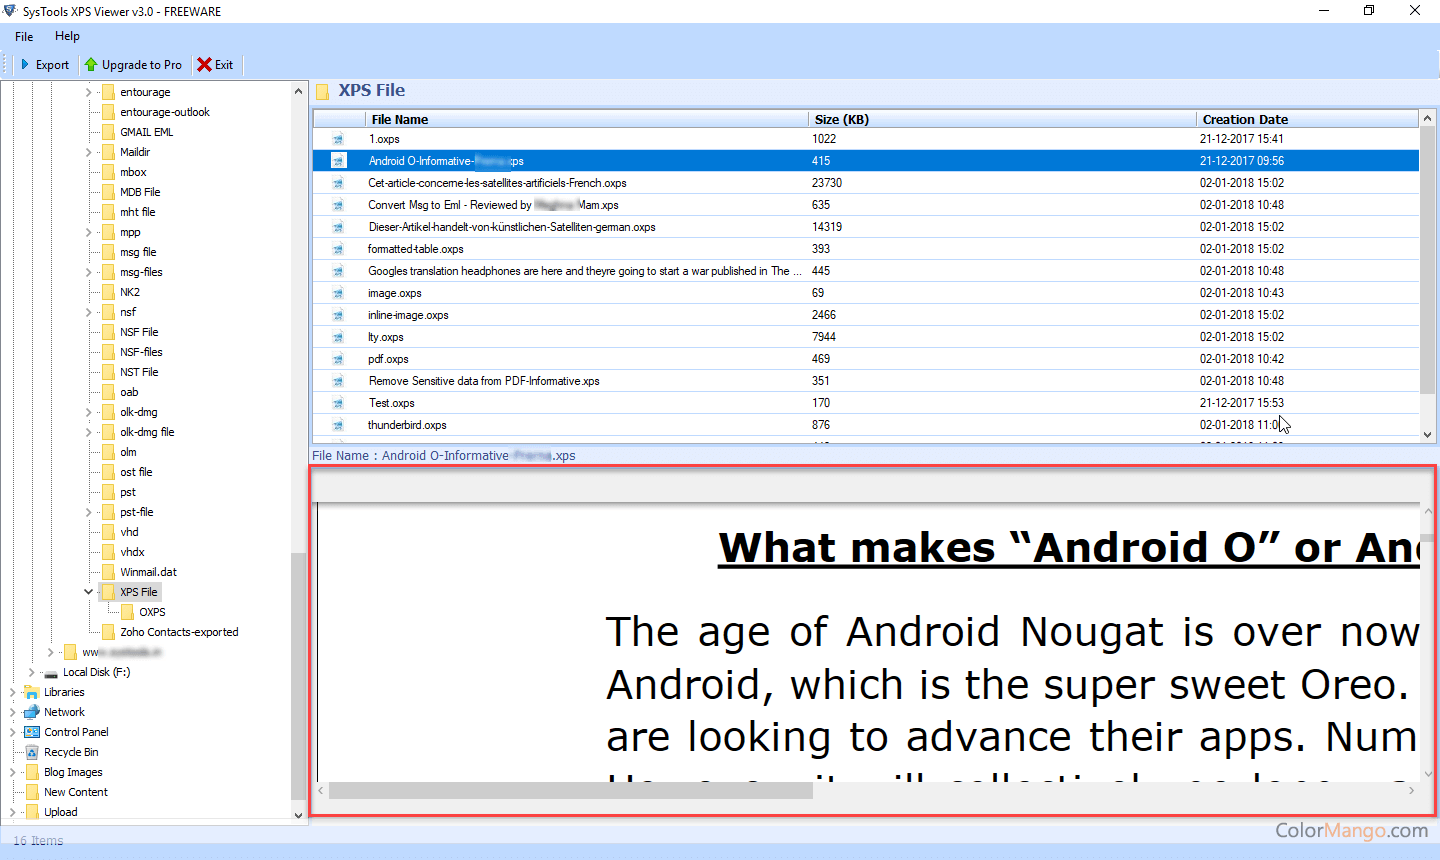Expand the Maildir folder node
The image size is (1440, 860).
click(89, 152)
